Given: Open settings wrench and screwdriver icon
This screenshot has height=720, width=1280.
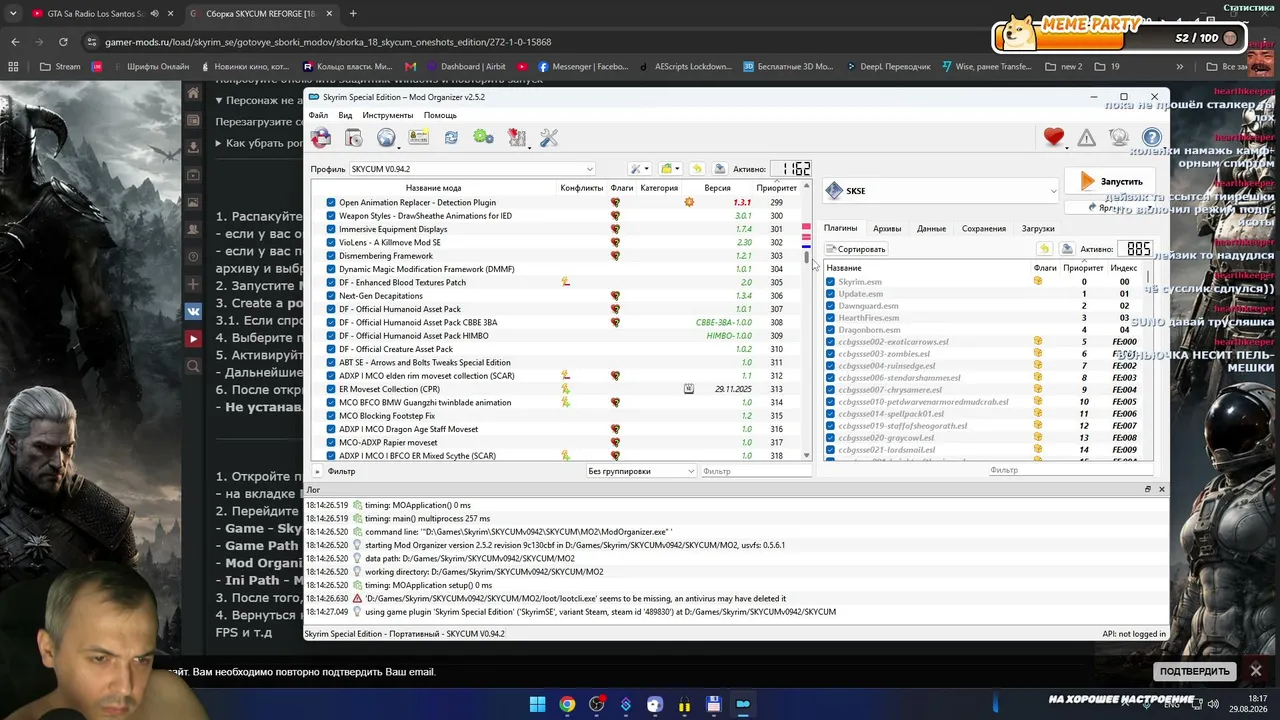Looking at the screenshot, I should (549, 138).
